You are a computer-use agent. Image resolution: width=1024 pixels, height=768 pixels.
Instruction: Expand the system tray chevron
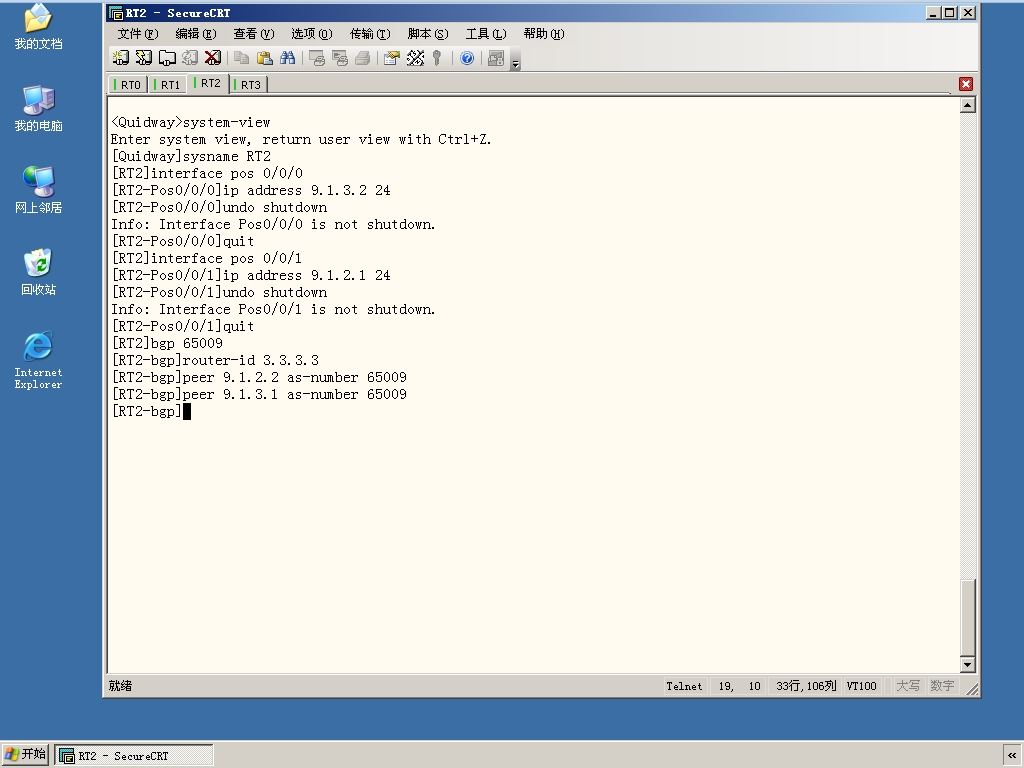[1012, 755]
